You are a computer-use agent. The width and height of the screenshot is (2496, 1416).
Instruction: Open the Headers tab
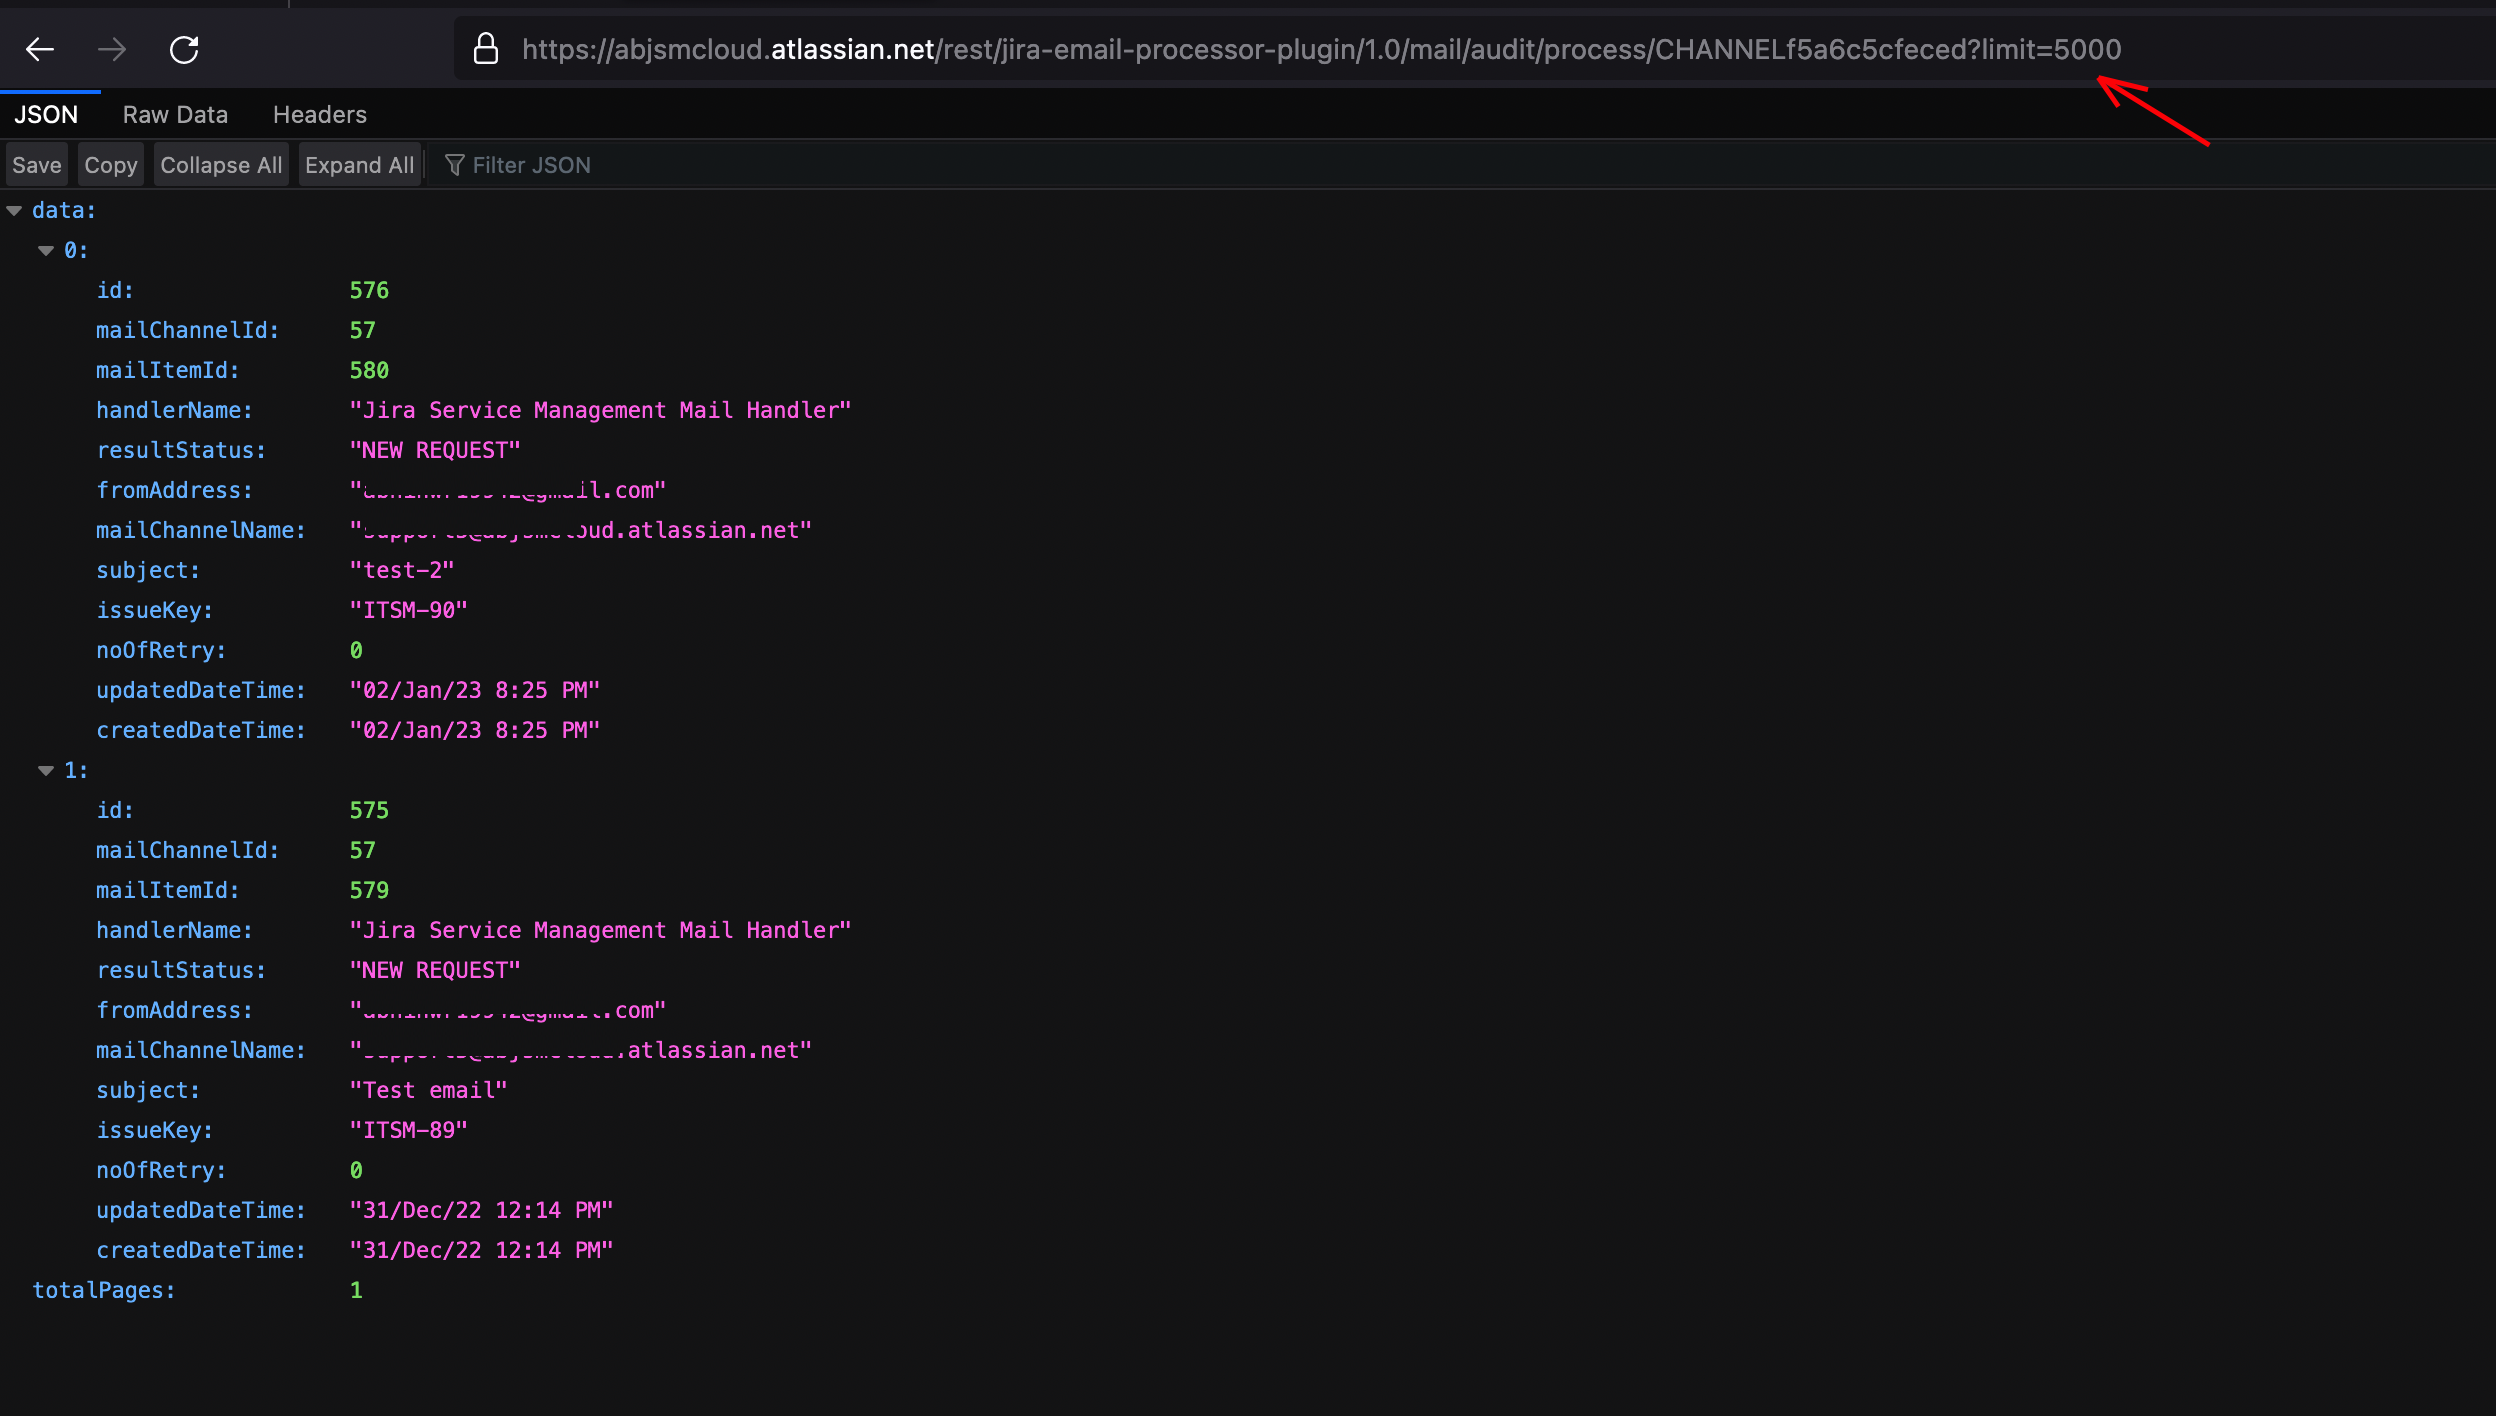pos(319,115)
